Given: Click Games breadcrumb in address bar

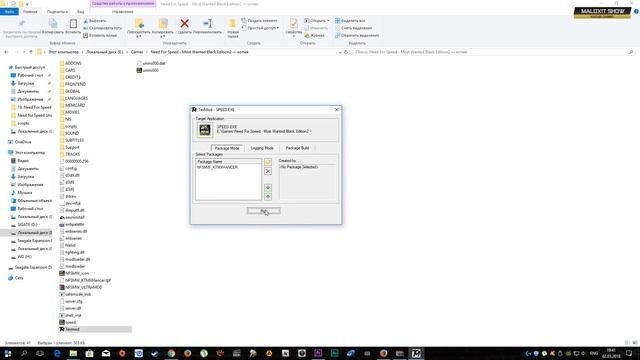Looking at the screenshot, I should point(137,52).
